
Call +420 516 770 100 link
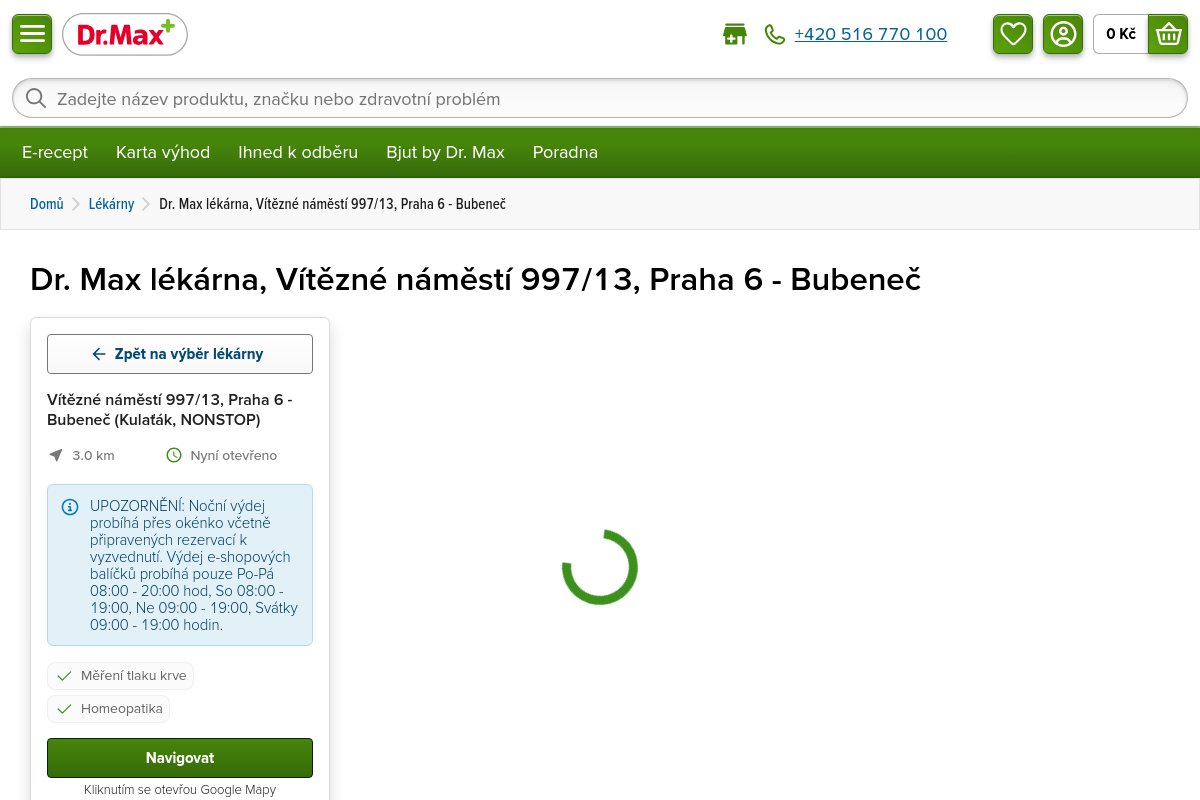point(871,34)
